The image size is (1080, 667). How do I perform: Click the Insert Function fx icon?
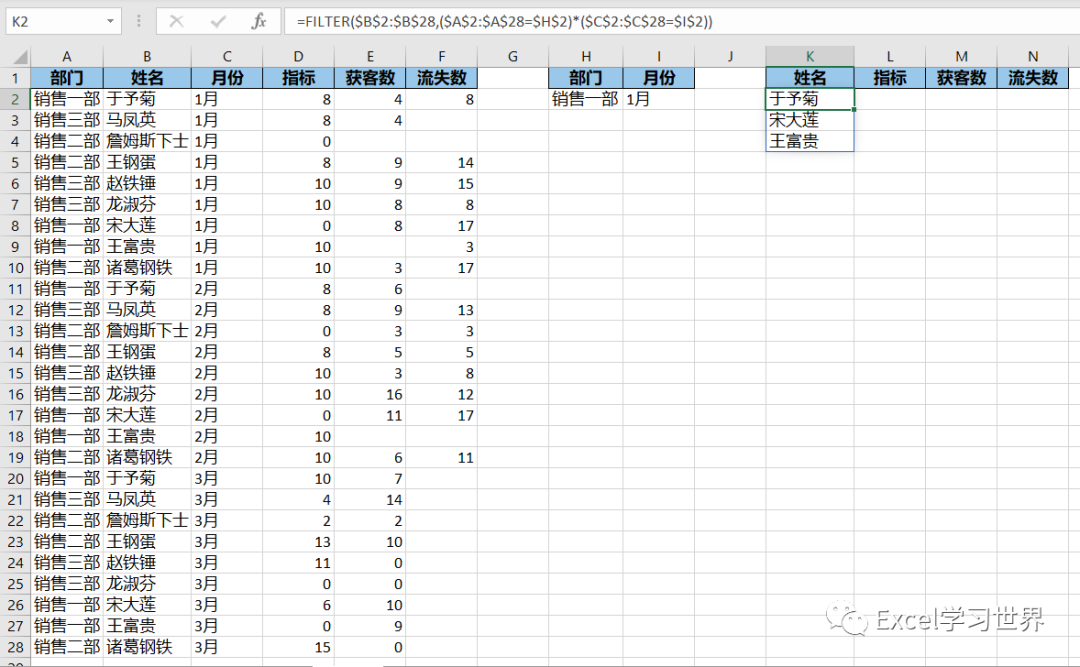click(x=259, y=21)
